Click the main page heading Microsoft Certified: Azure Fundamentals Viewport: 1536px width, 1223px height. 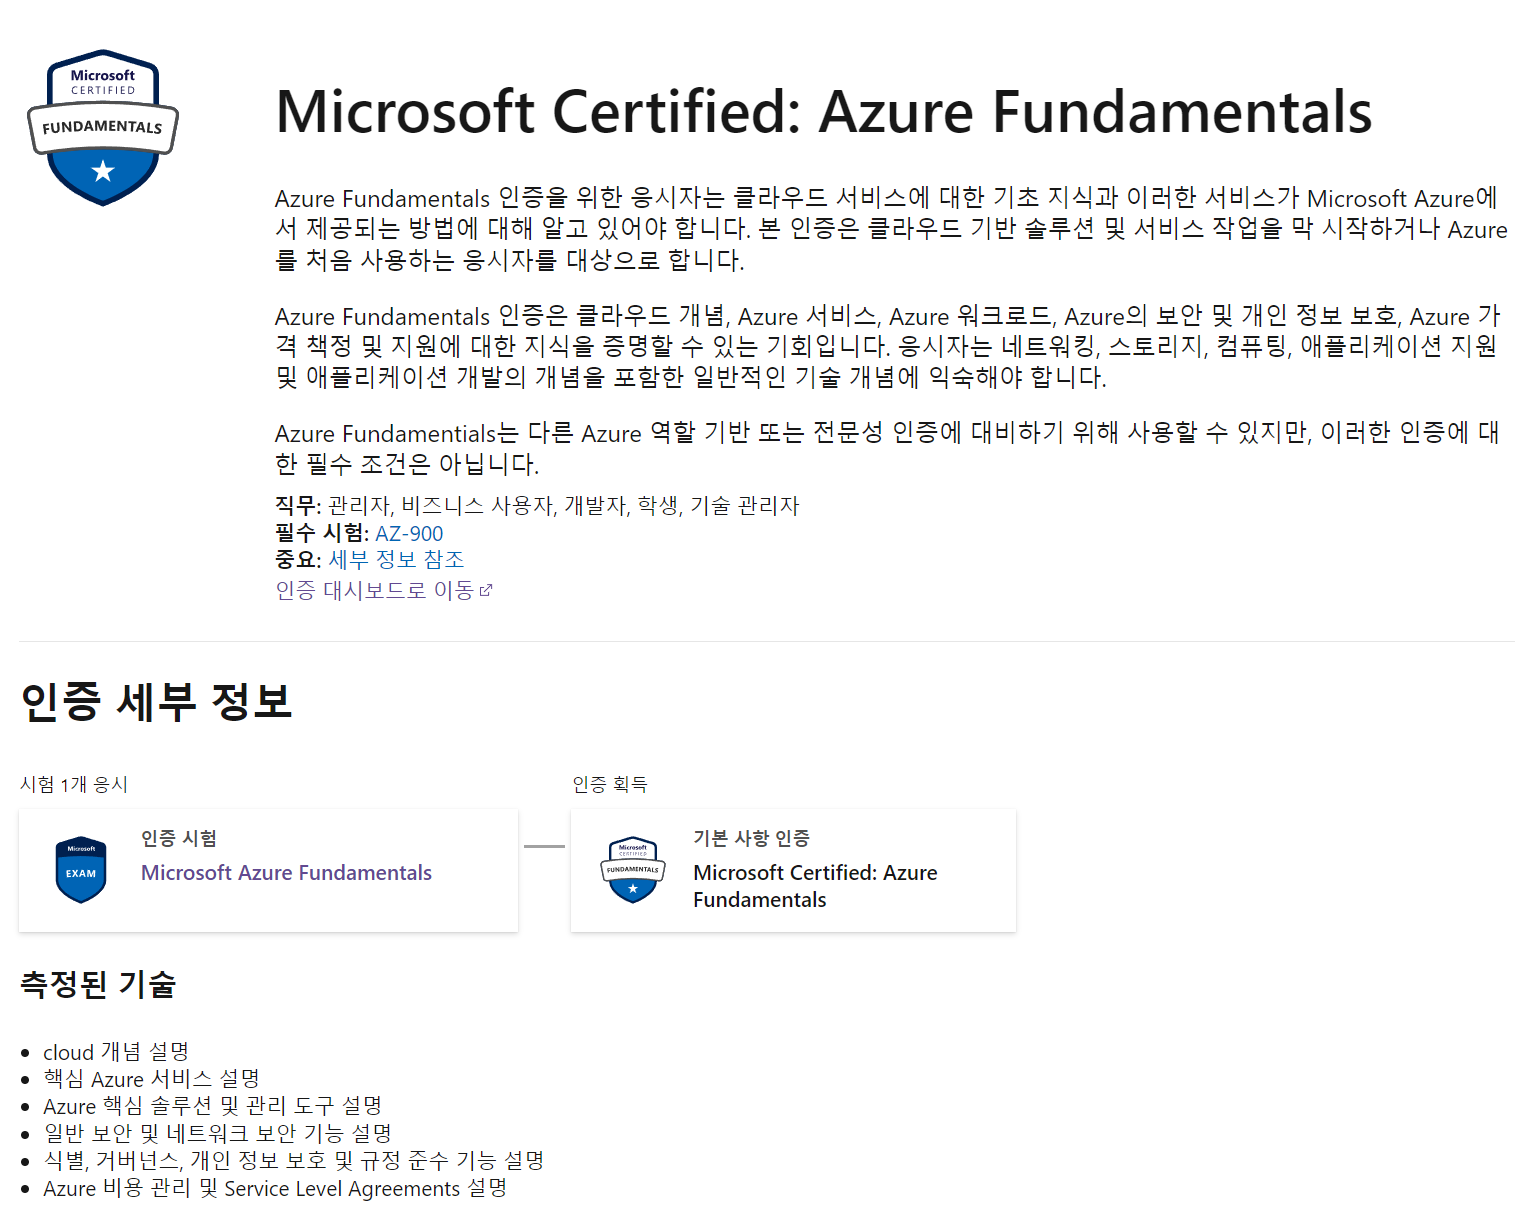(823, 111)
